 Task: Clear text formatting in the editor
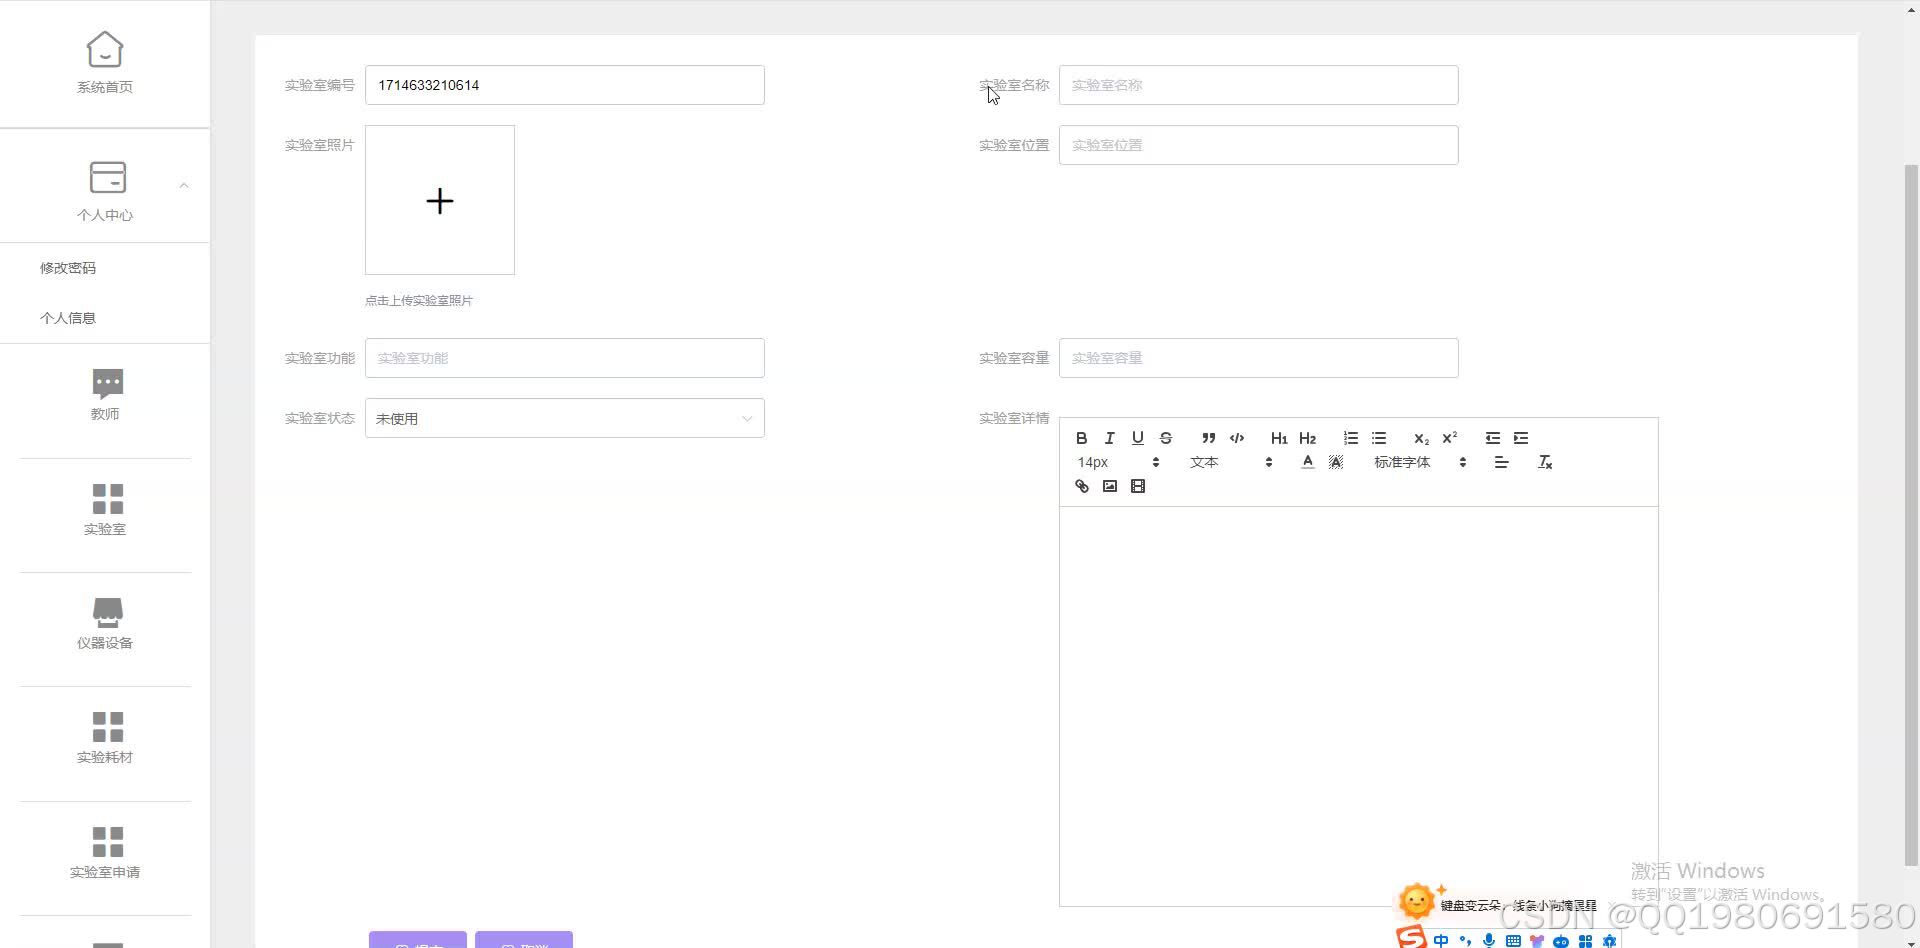pyautogui.click(x=1545, y=462)
